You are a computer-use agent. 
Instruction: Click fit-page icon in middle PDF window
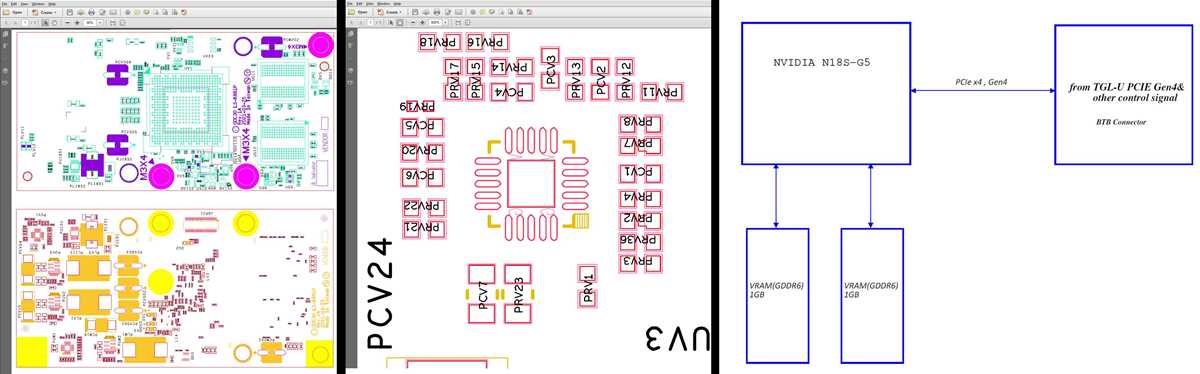tap(467, 22)
